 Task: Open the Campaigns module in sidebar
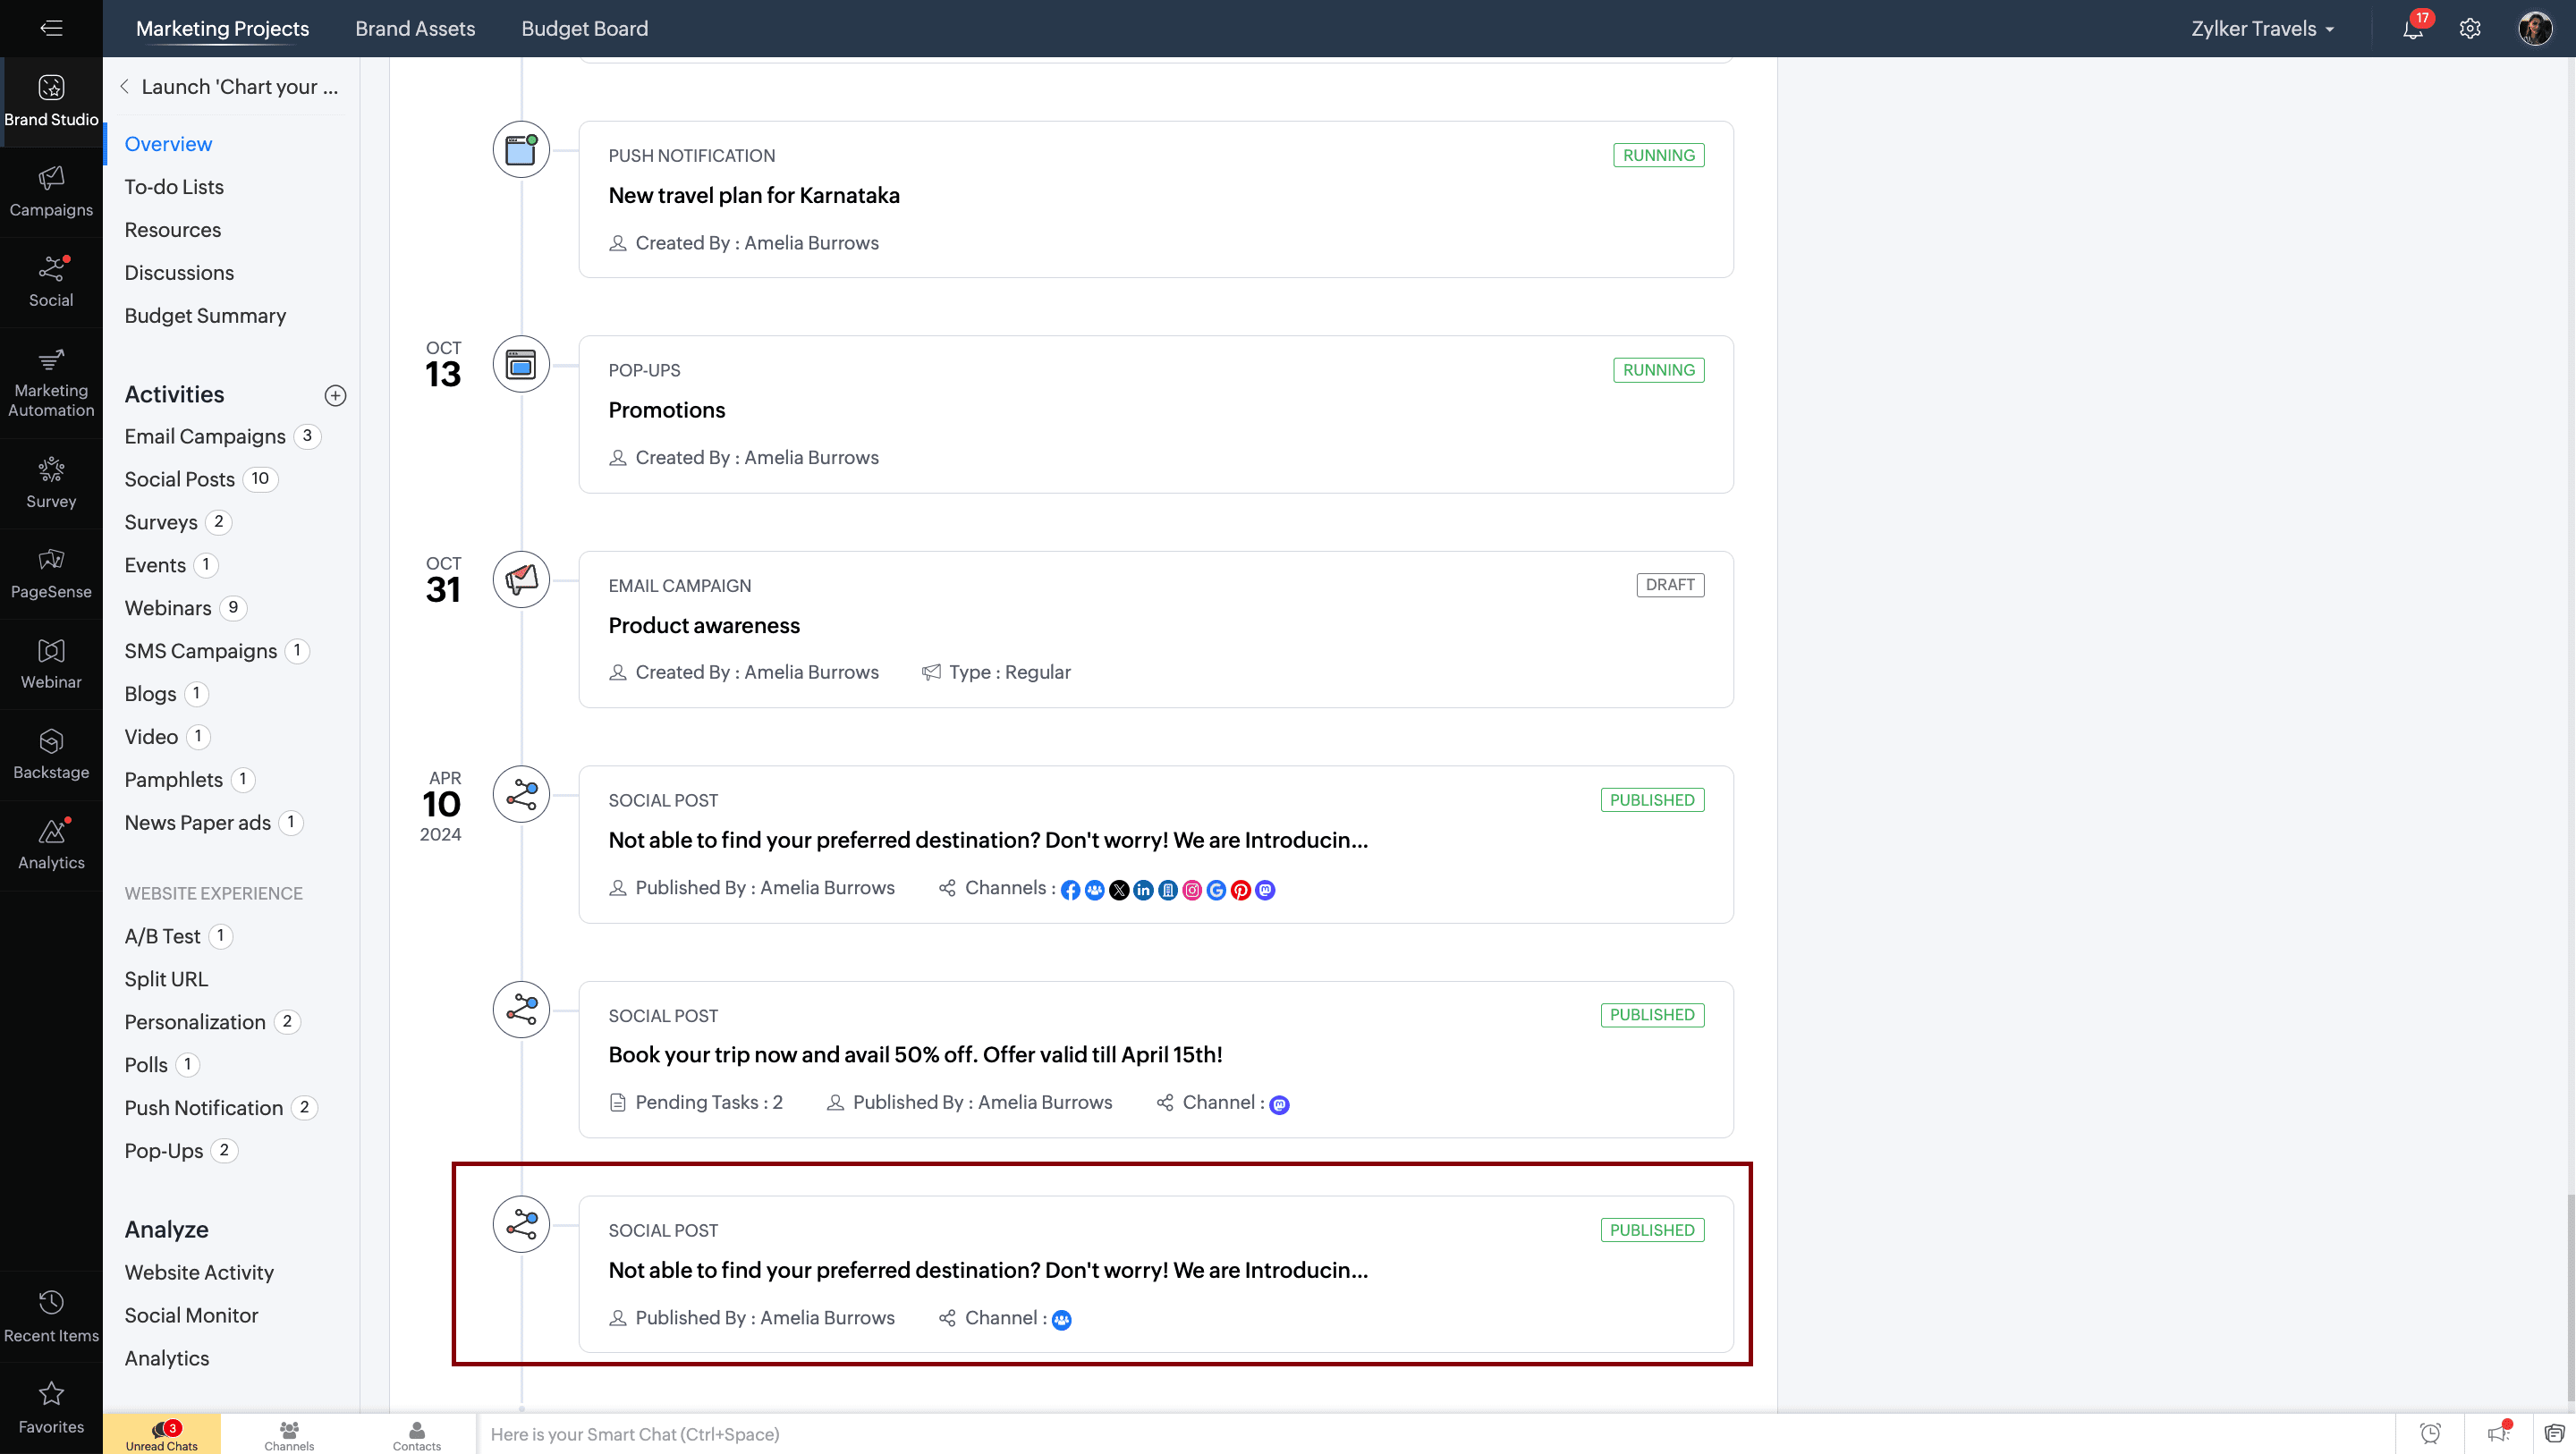(51, 191)
